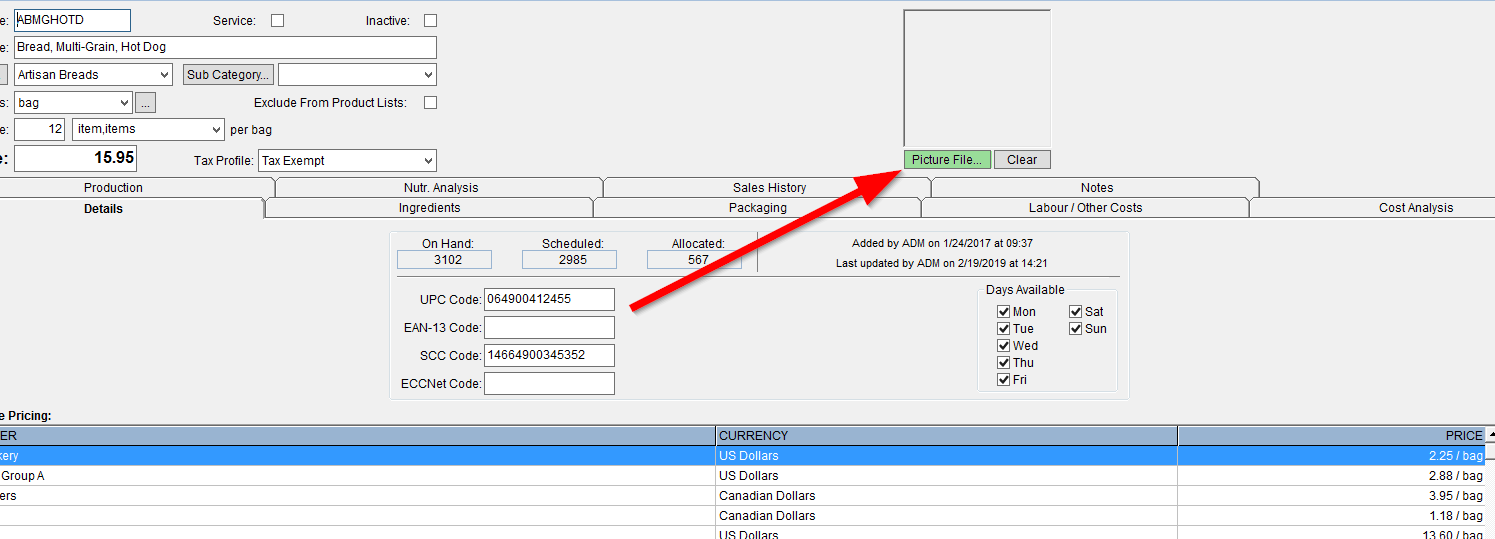The height and width of the screenshot is (539, 1495).
Task: Select the row priced 3.95 / bag
Action: tap(742, 496)
